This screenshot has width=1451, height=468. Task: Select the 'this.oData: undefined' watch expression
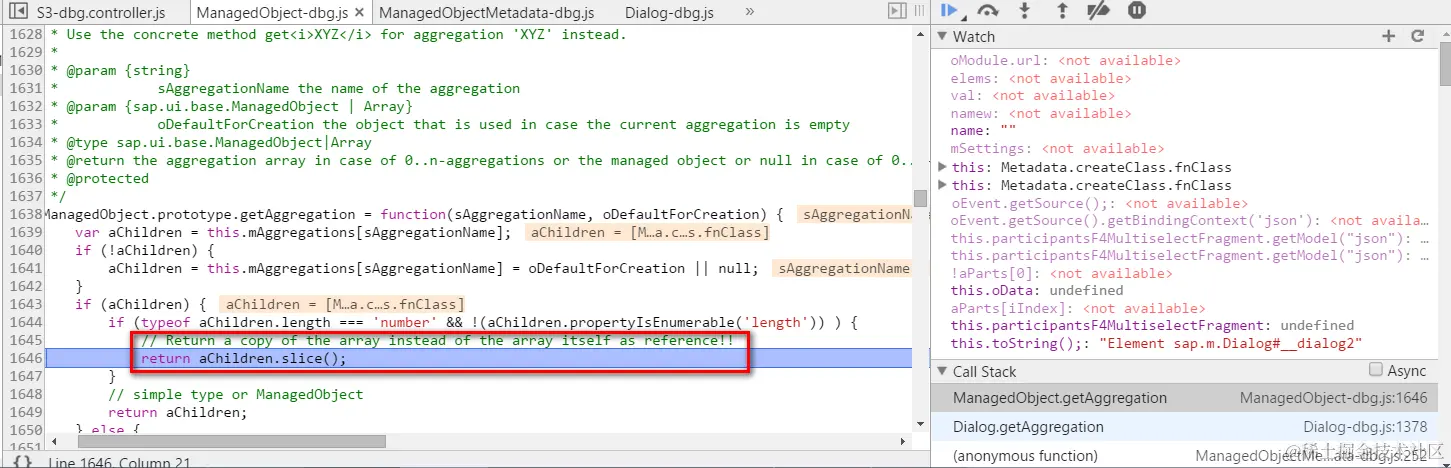pos(1037,291)
